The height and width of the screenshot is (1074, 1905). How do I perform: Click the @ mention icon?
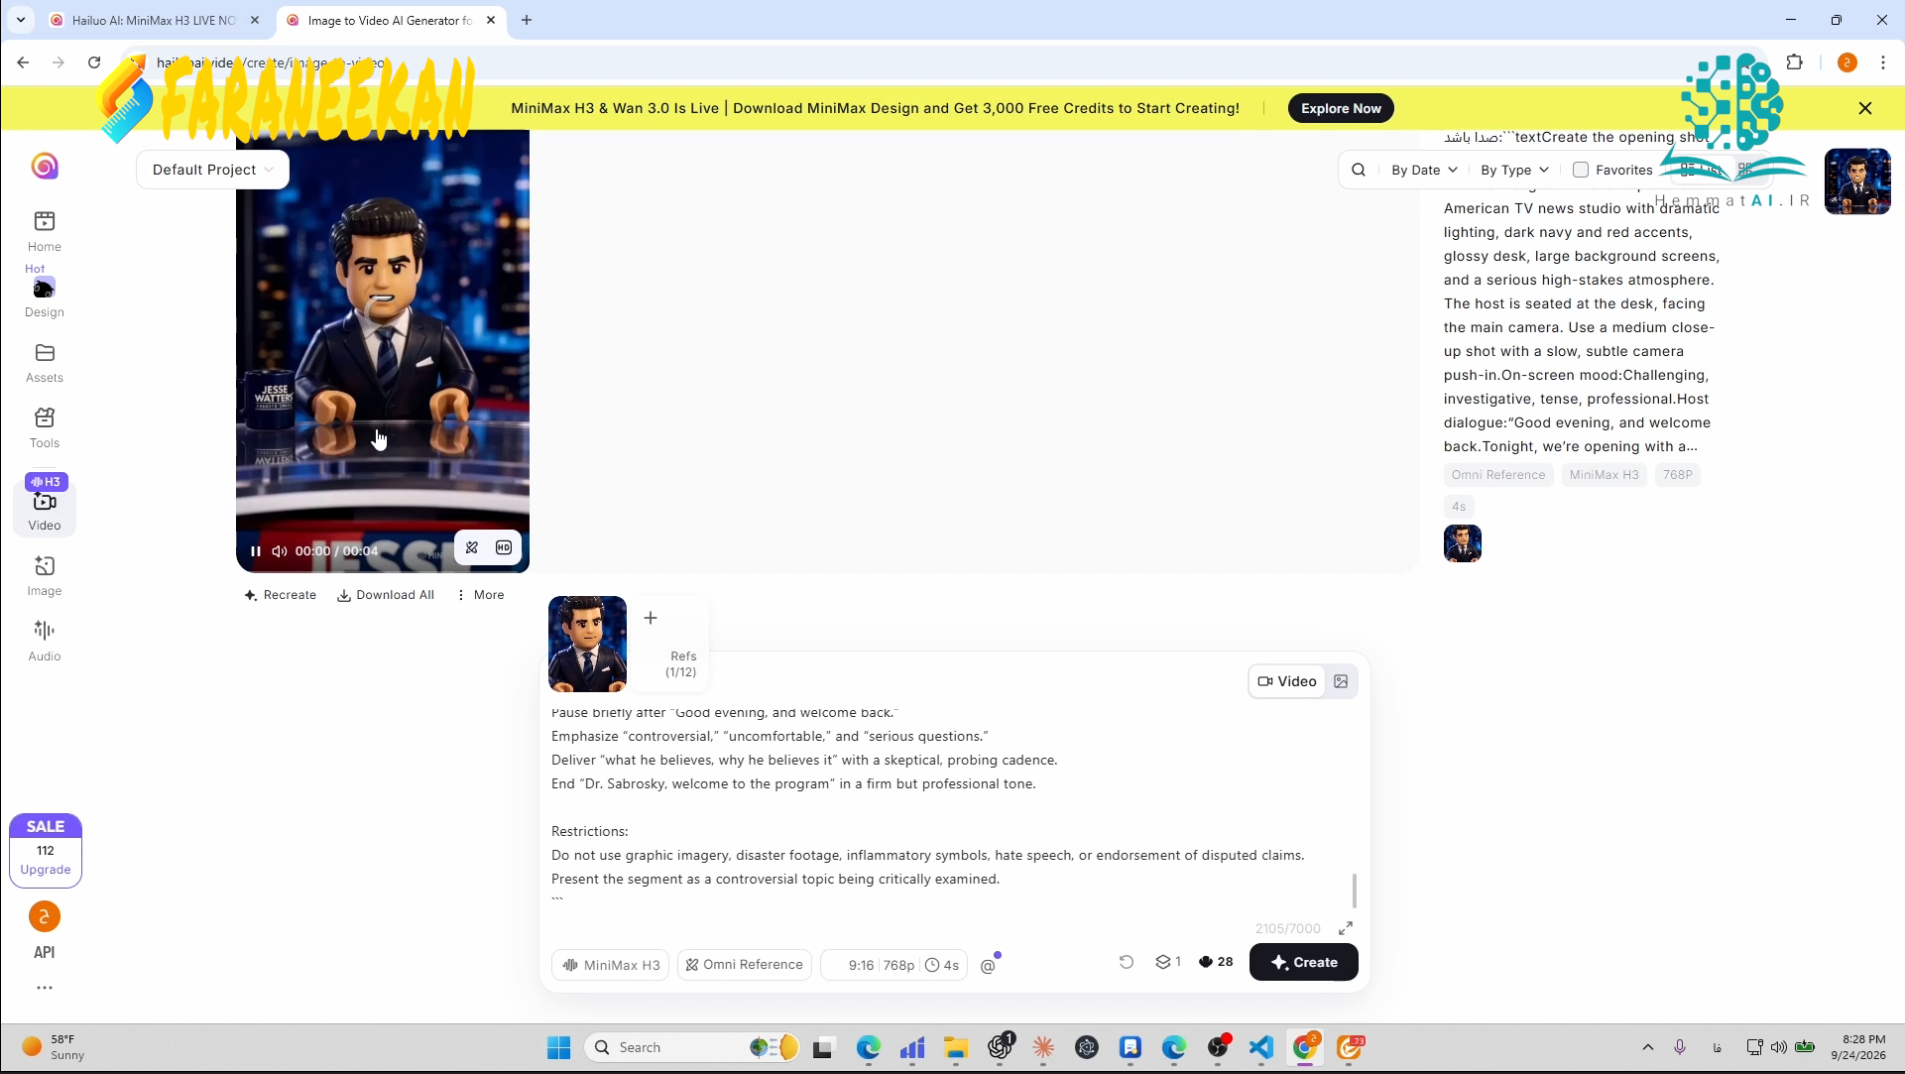pos(988,965)
